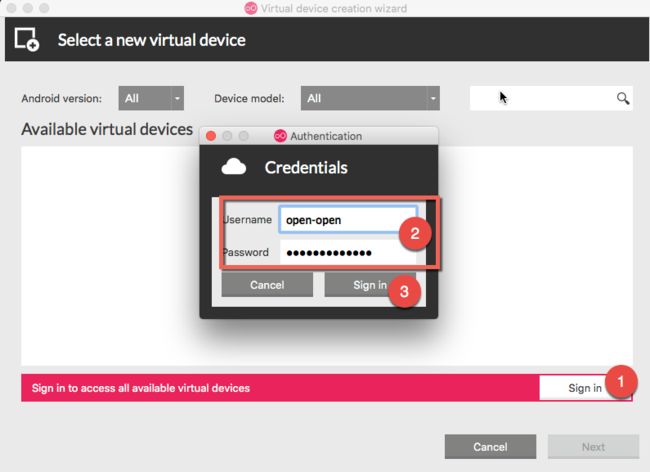Open the Android version dropdown
This screenshot has width=650, height=472.
151,98
